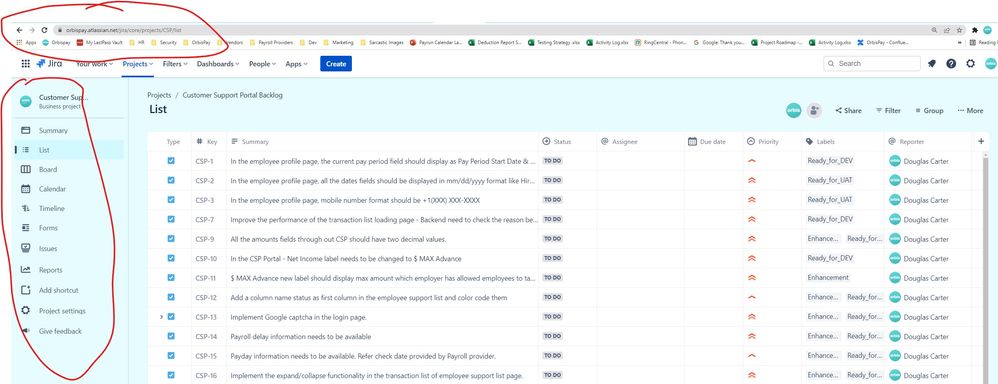The height and width of the screenshot is (384, 998).
Task: Open the CSP-14 issue key link
Action: click(206, 336)
